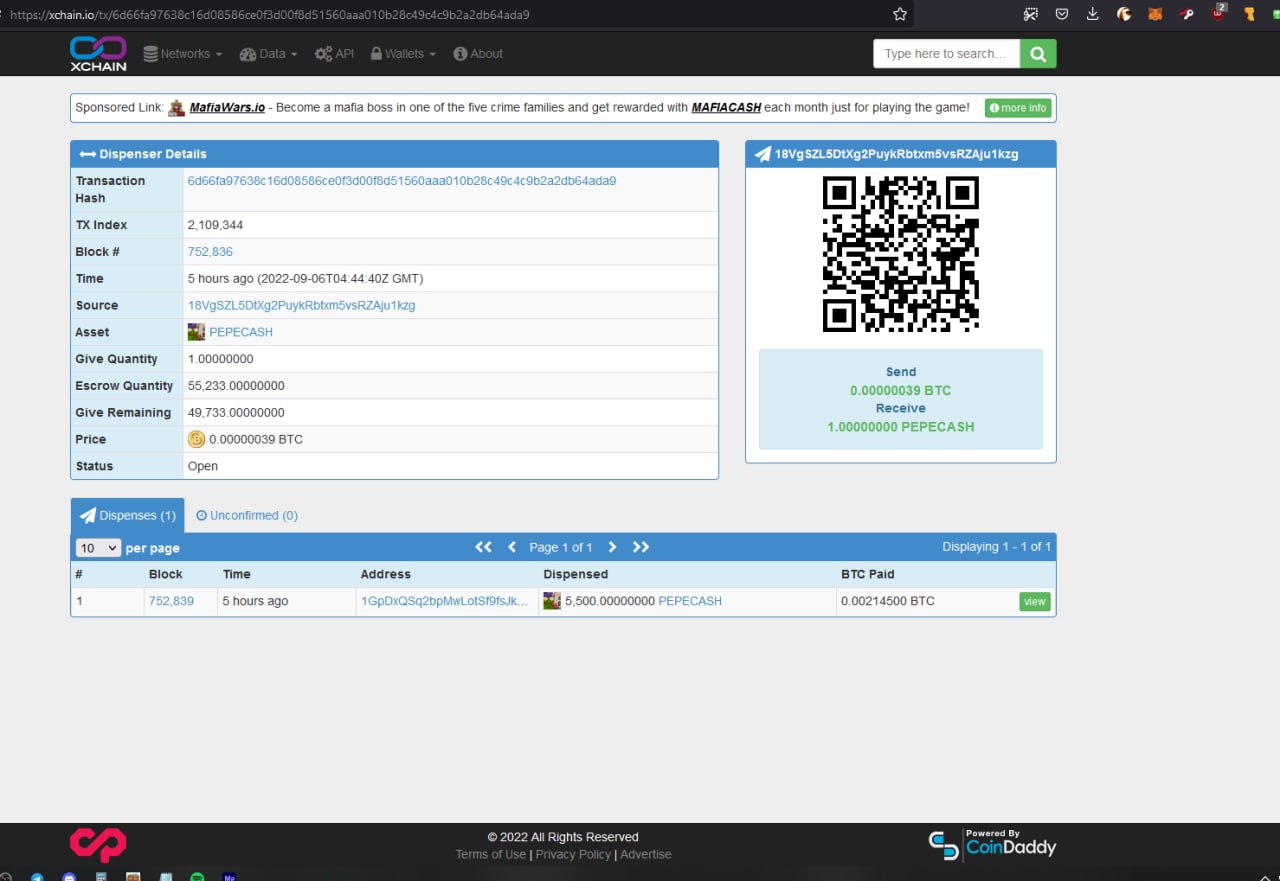Click the Status value Open
1280x881 pixels.
coord(202,466)
